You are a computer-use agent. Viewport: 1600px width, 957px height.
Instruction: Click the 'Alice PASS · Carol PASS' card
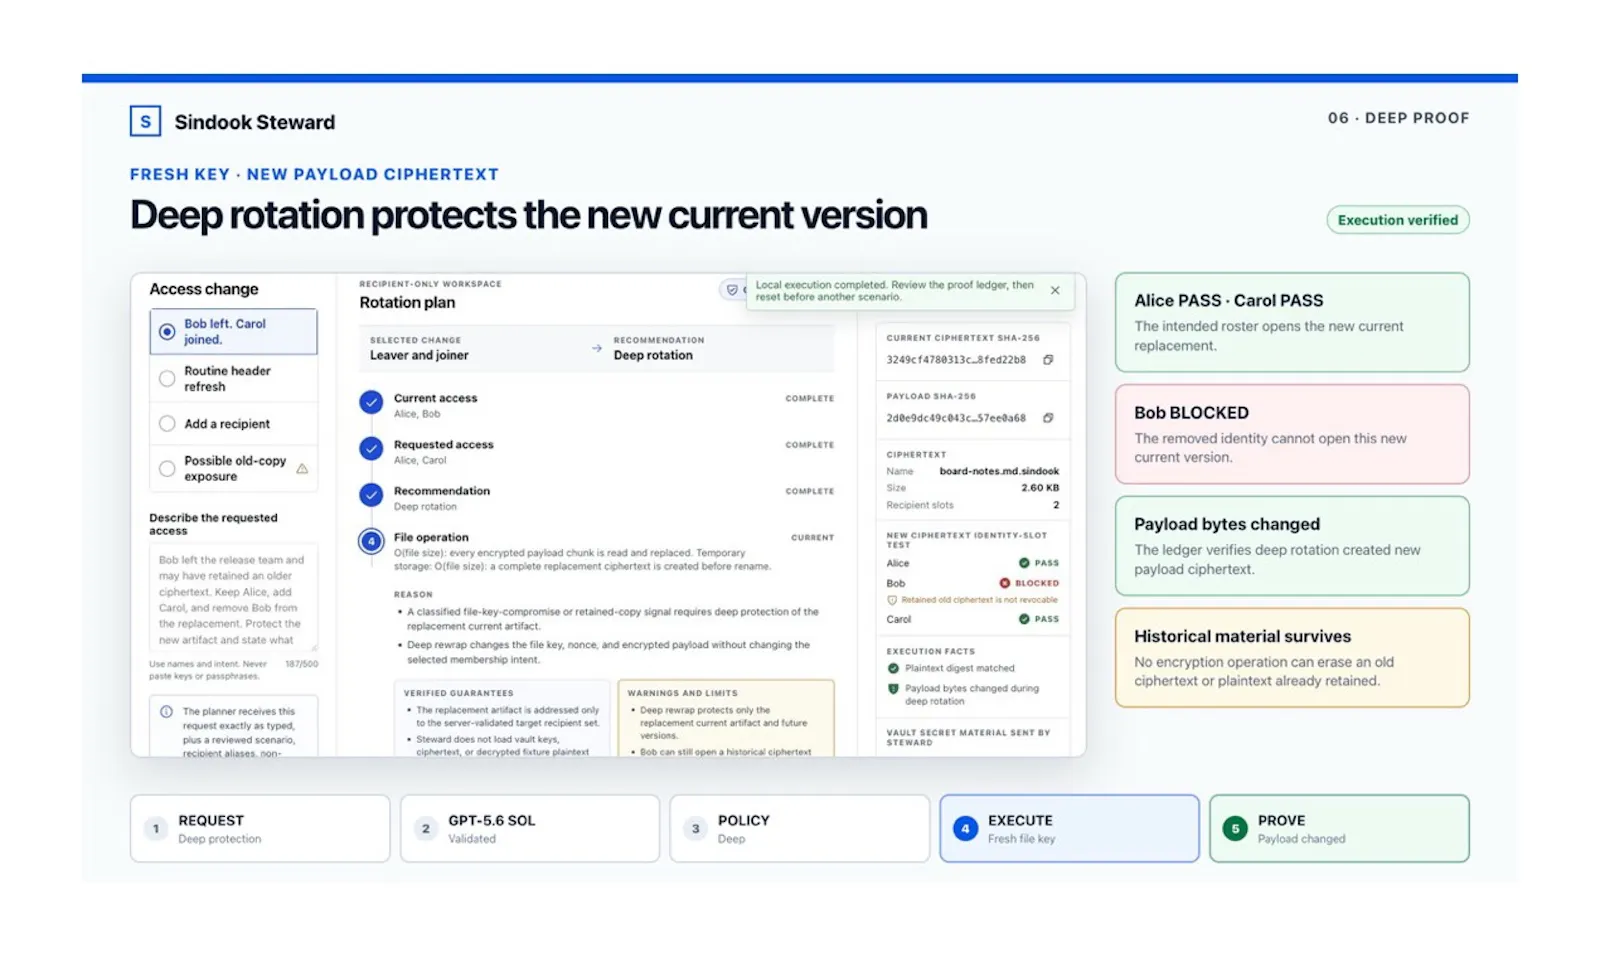[x=1292, y=322]
